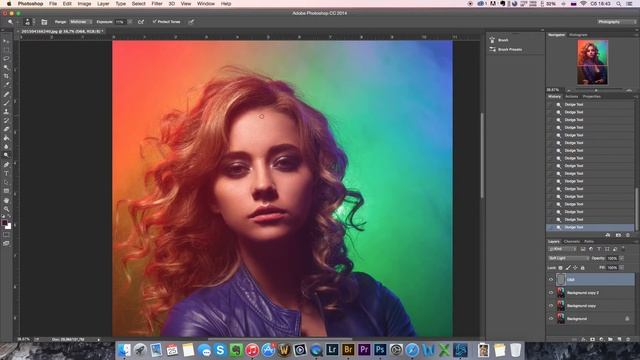Select the Dodge tool in toolbox
Image resolution: width=640 pixels, height=360 pixels.
tap(6, 155)
